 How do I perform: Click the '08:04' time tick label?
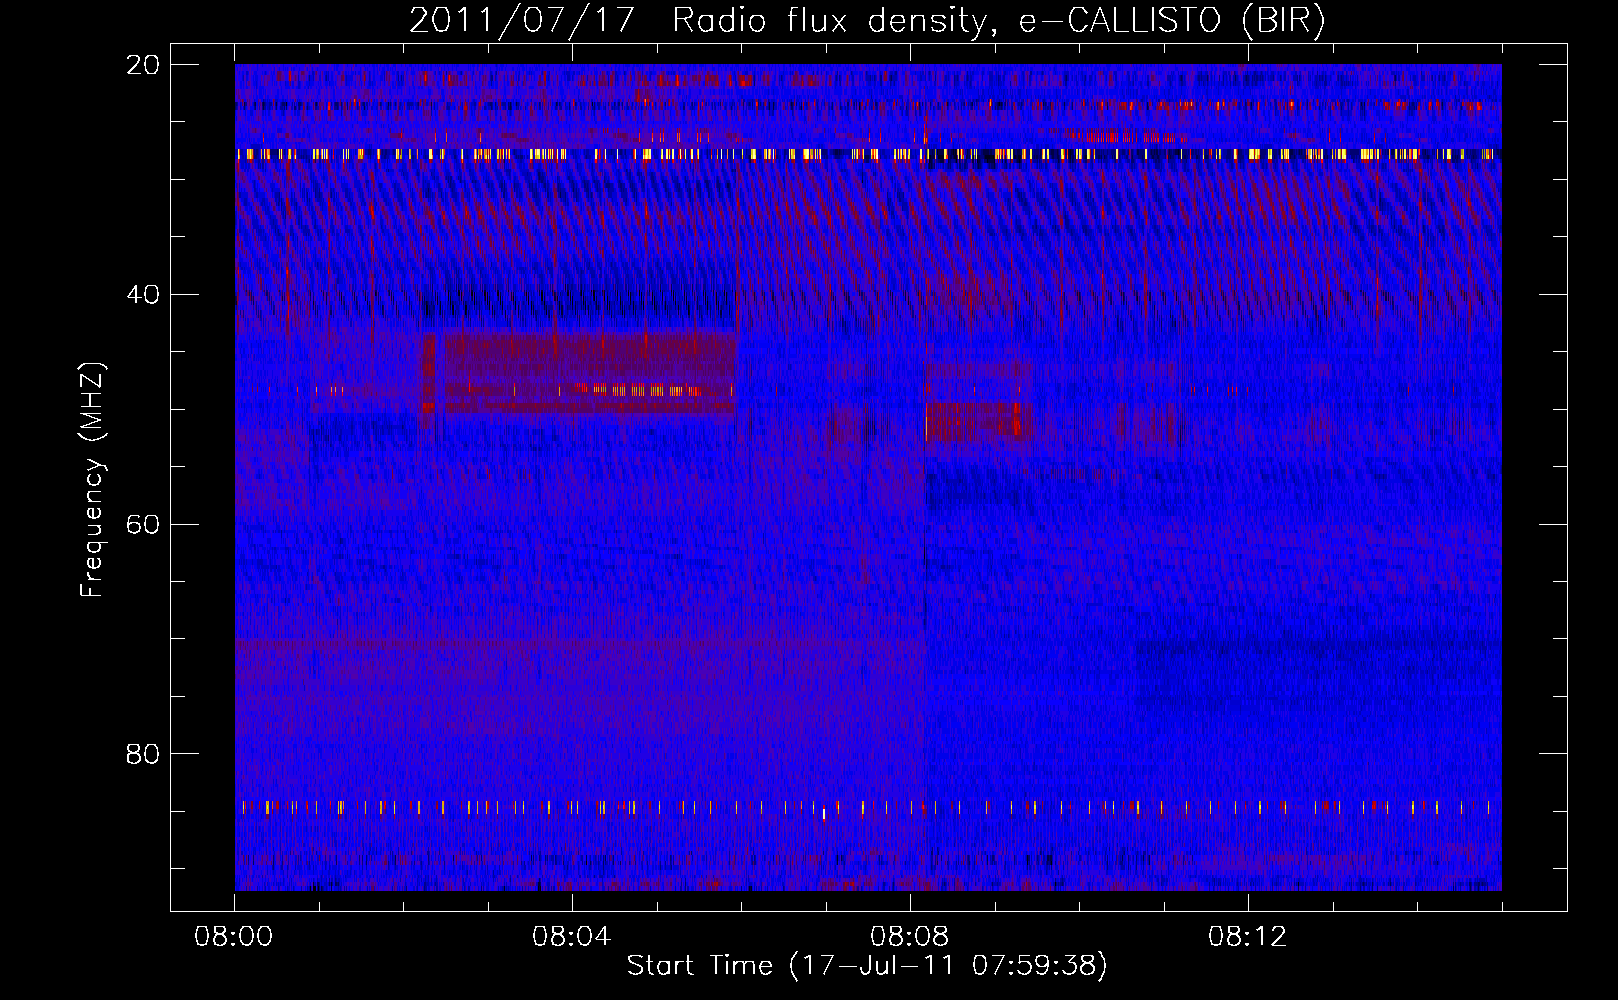(572, 937)
